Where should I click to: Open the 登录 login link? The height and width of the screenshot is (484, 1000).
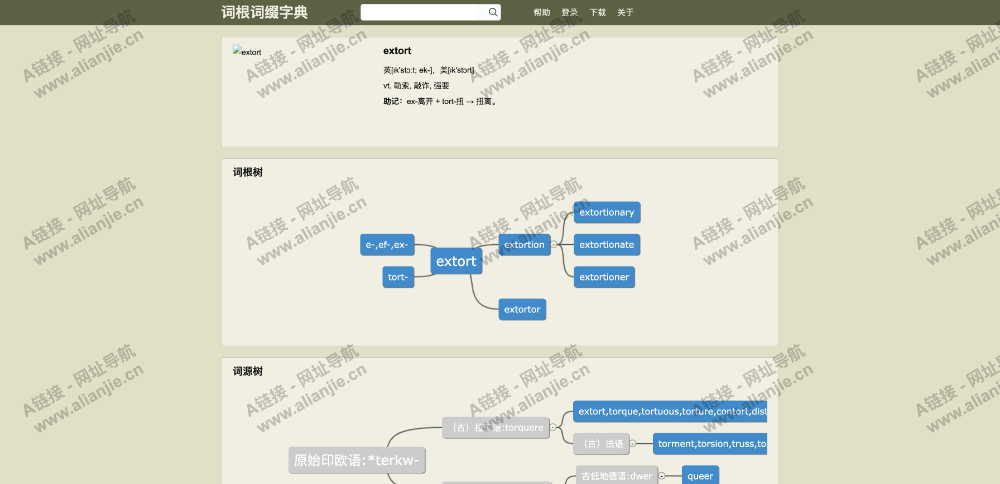click(x=569, y=12)
